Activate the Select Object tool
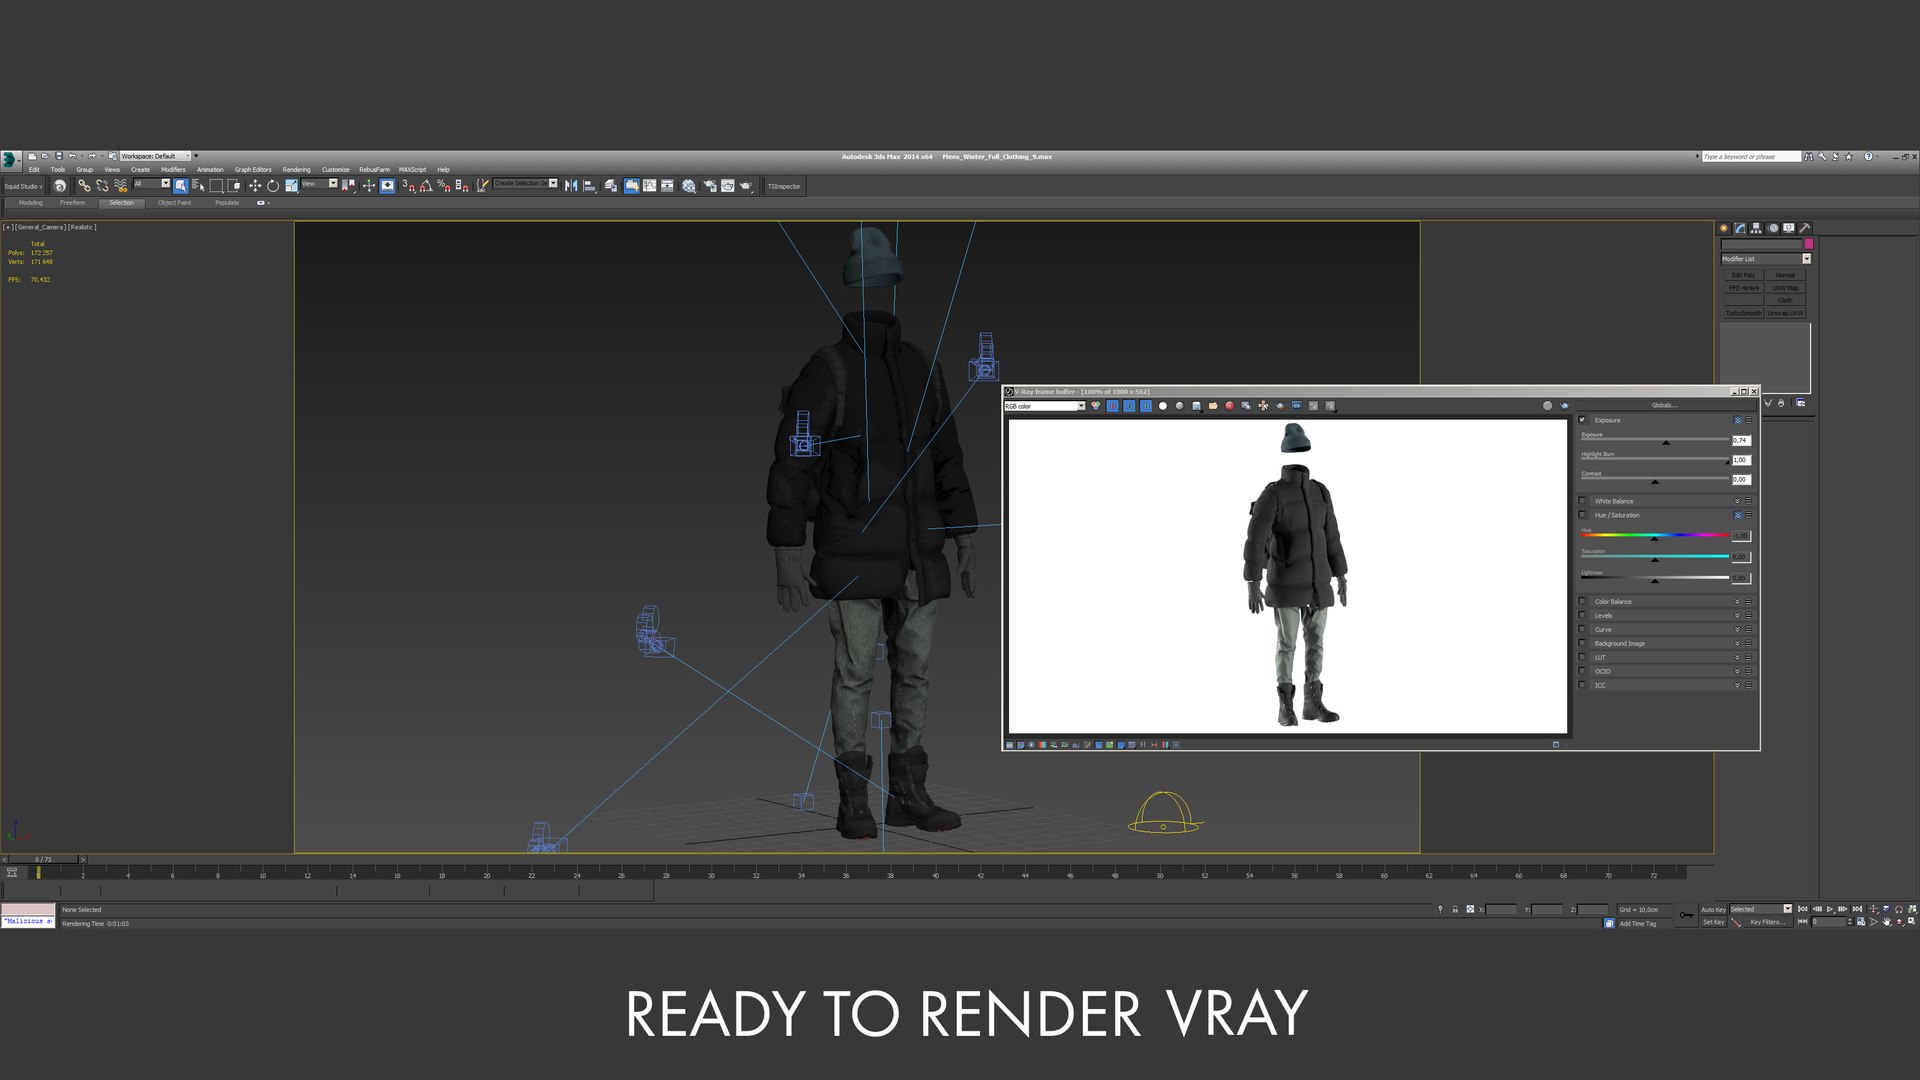1920x1080 pixels. pyautogui.click(x=181, y=185)
